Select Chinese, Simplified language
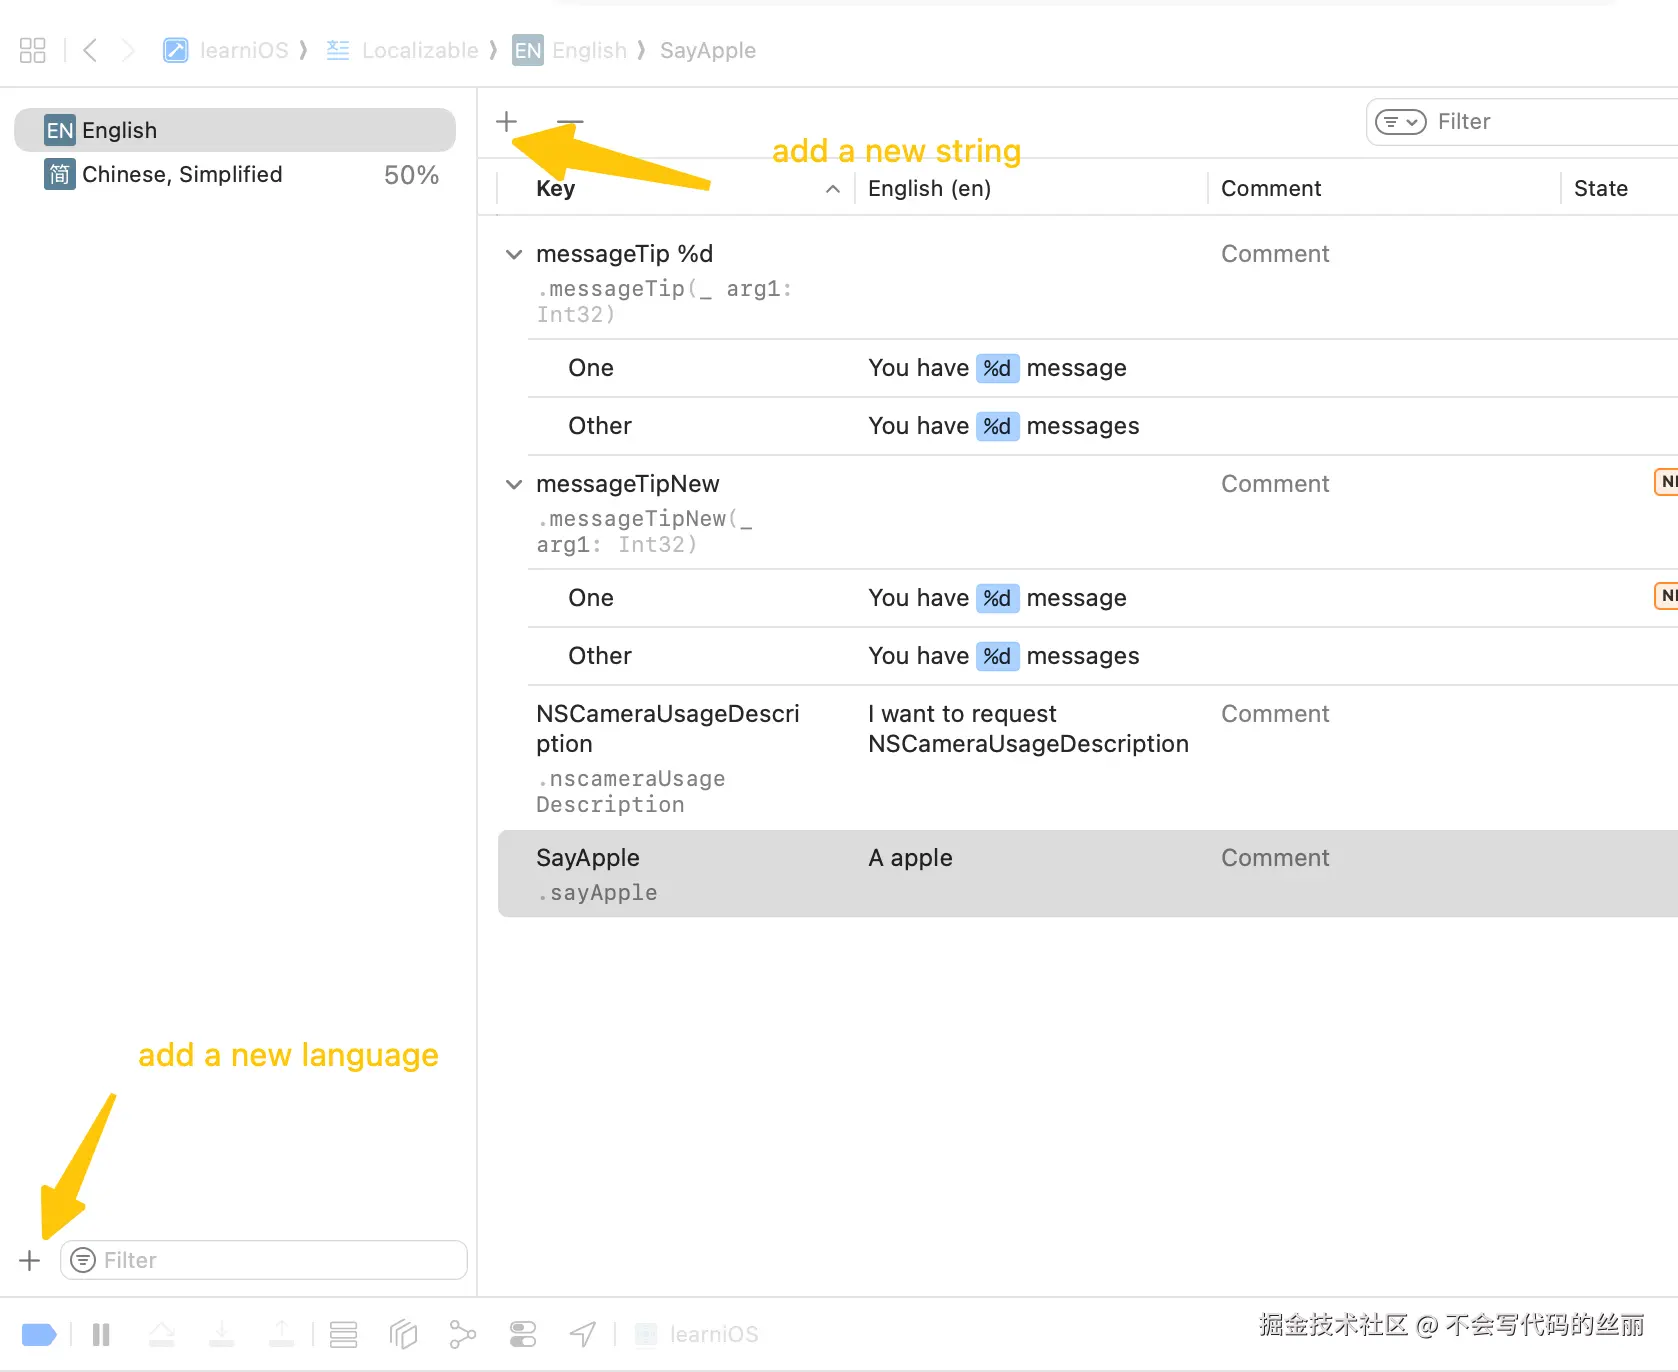This screenshot has height=1372, width=1678. click(235, 175)
